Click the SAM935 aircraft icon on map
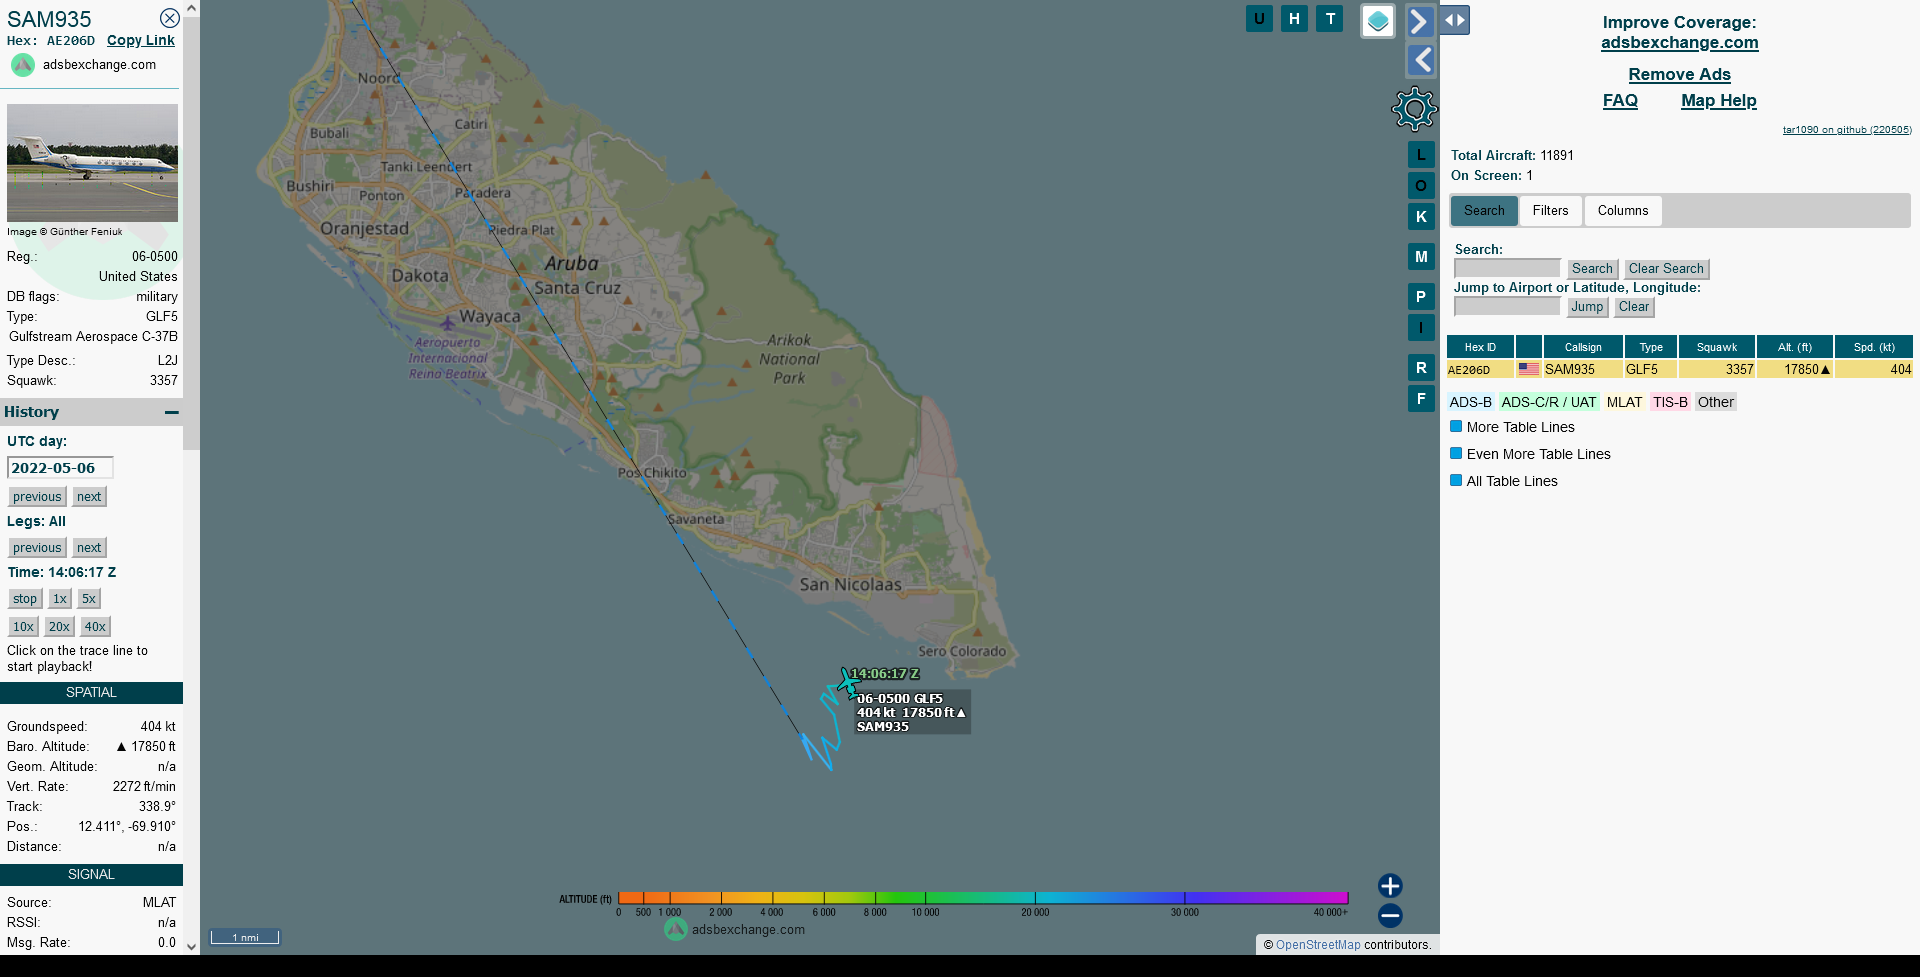The height and width of the screenshot is (977, 1920). [849, 684]
